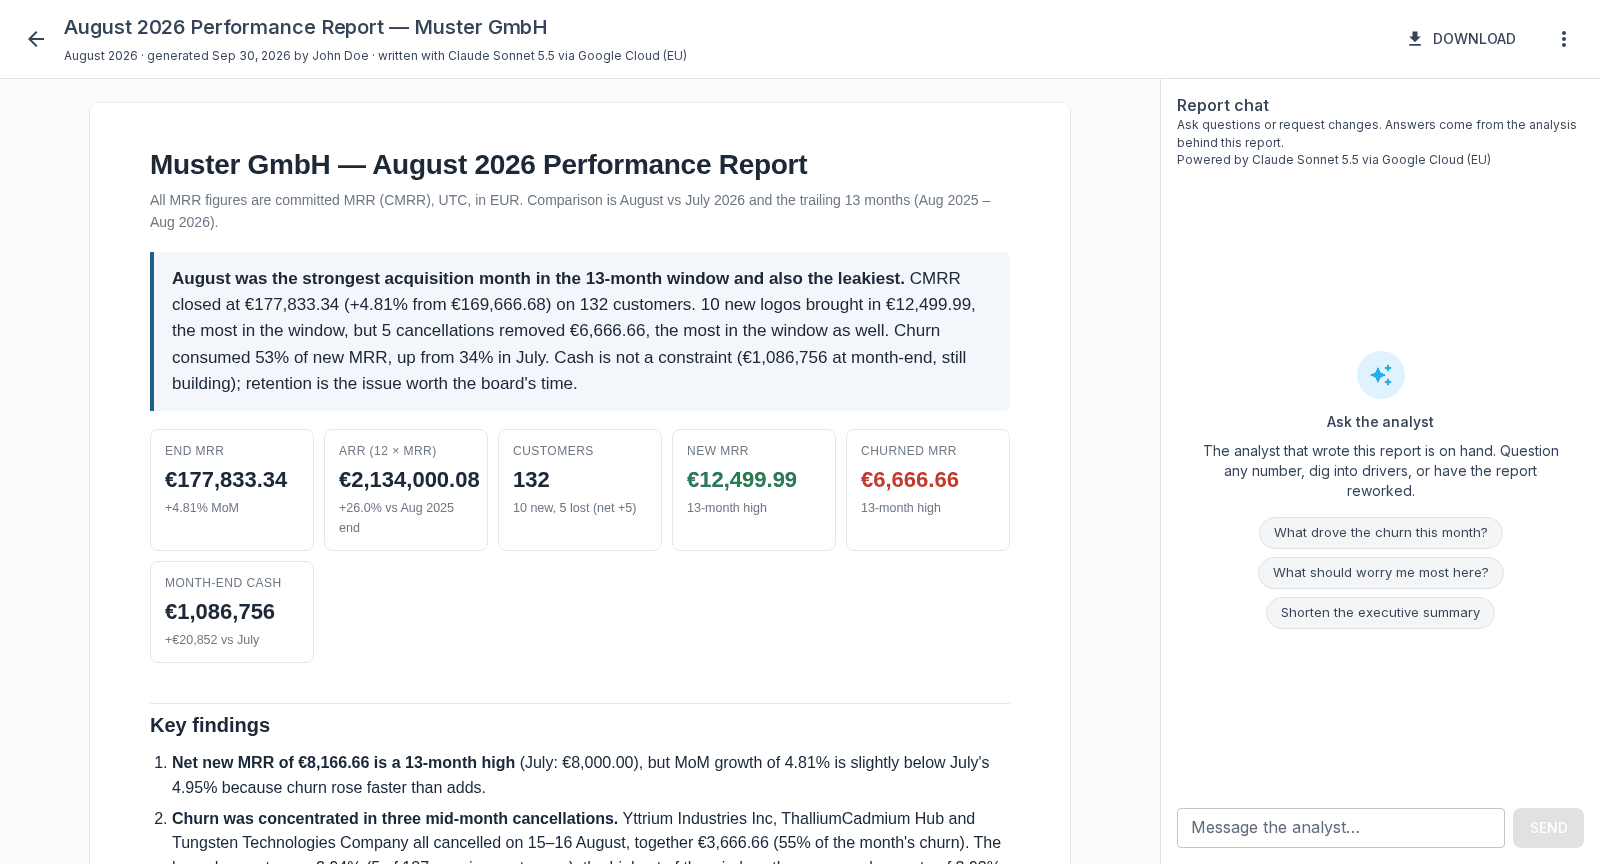This screenshot has width=1600, height=864.
Task: Click the bold executive summary sentence
Action: pyautogui.click(x=538, y=279)
